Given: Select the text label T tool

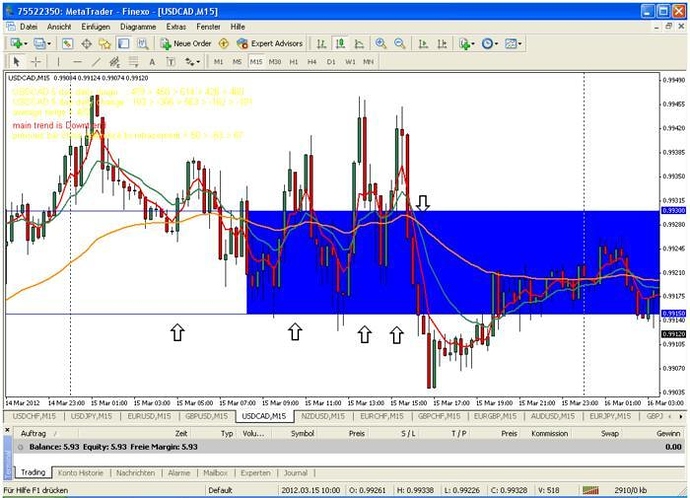Looking at the screenshot, I should 171,62.
